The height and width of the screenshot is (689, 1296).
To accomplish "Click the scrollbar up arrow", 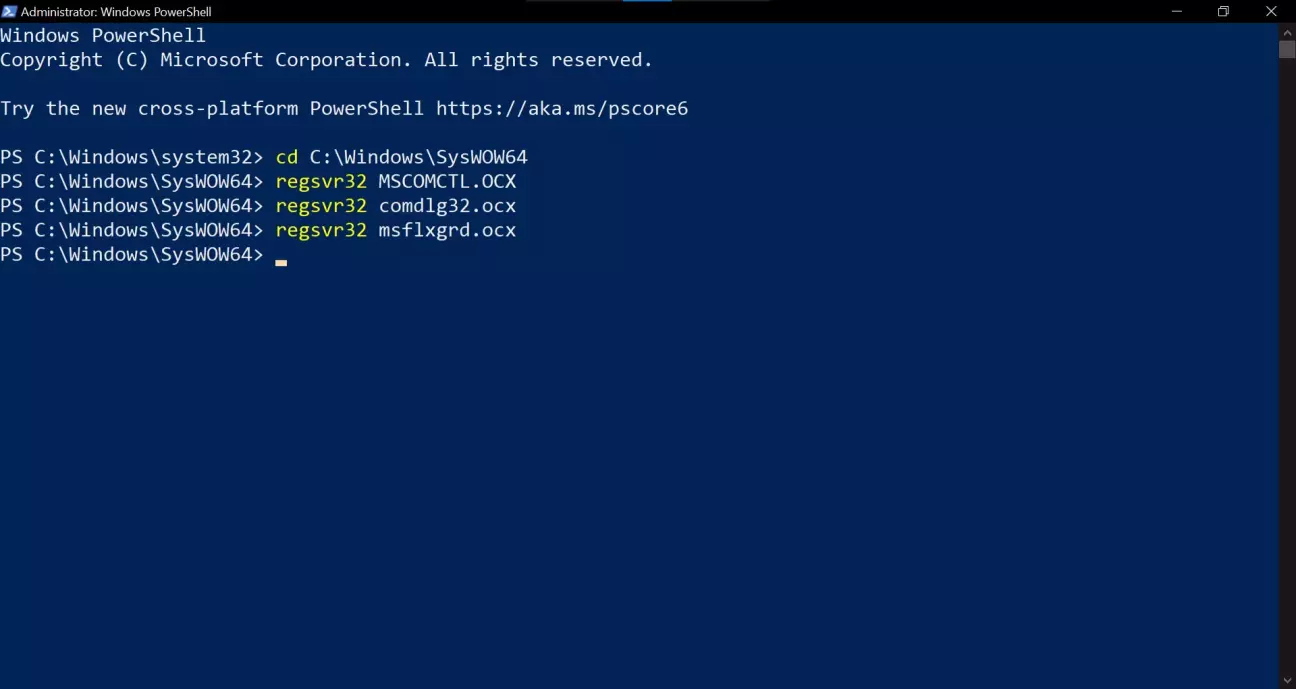I will [x=1287, y=32].
